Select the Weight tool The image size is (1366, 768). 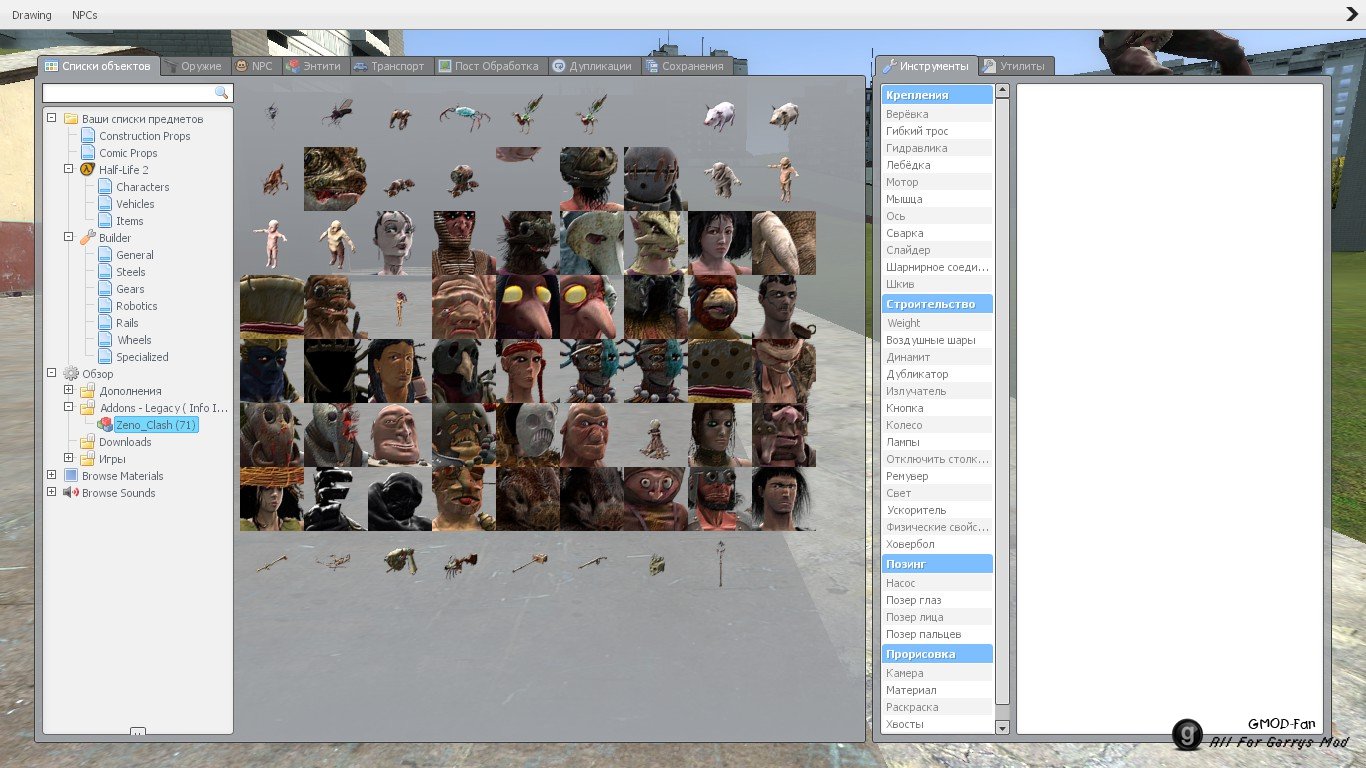[x=937, y=323]
